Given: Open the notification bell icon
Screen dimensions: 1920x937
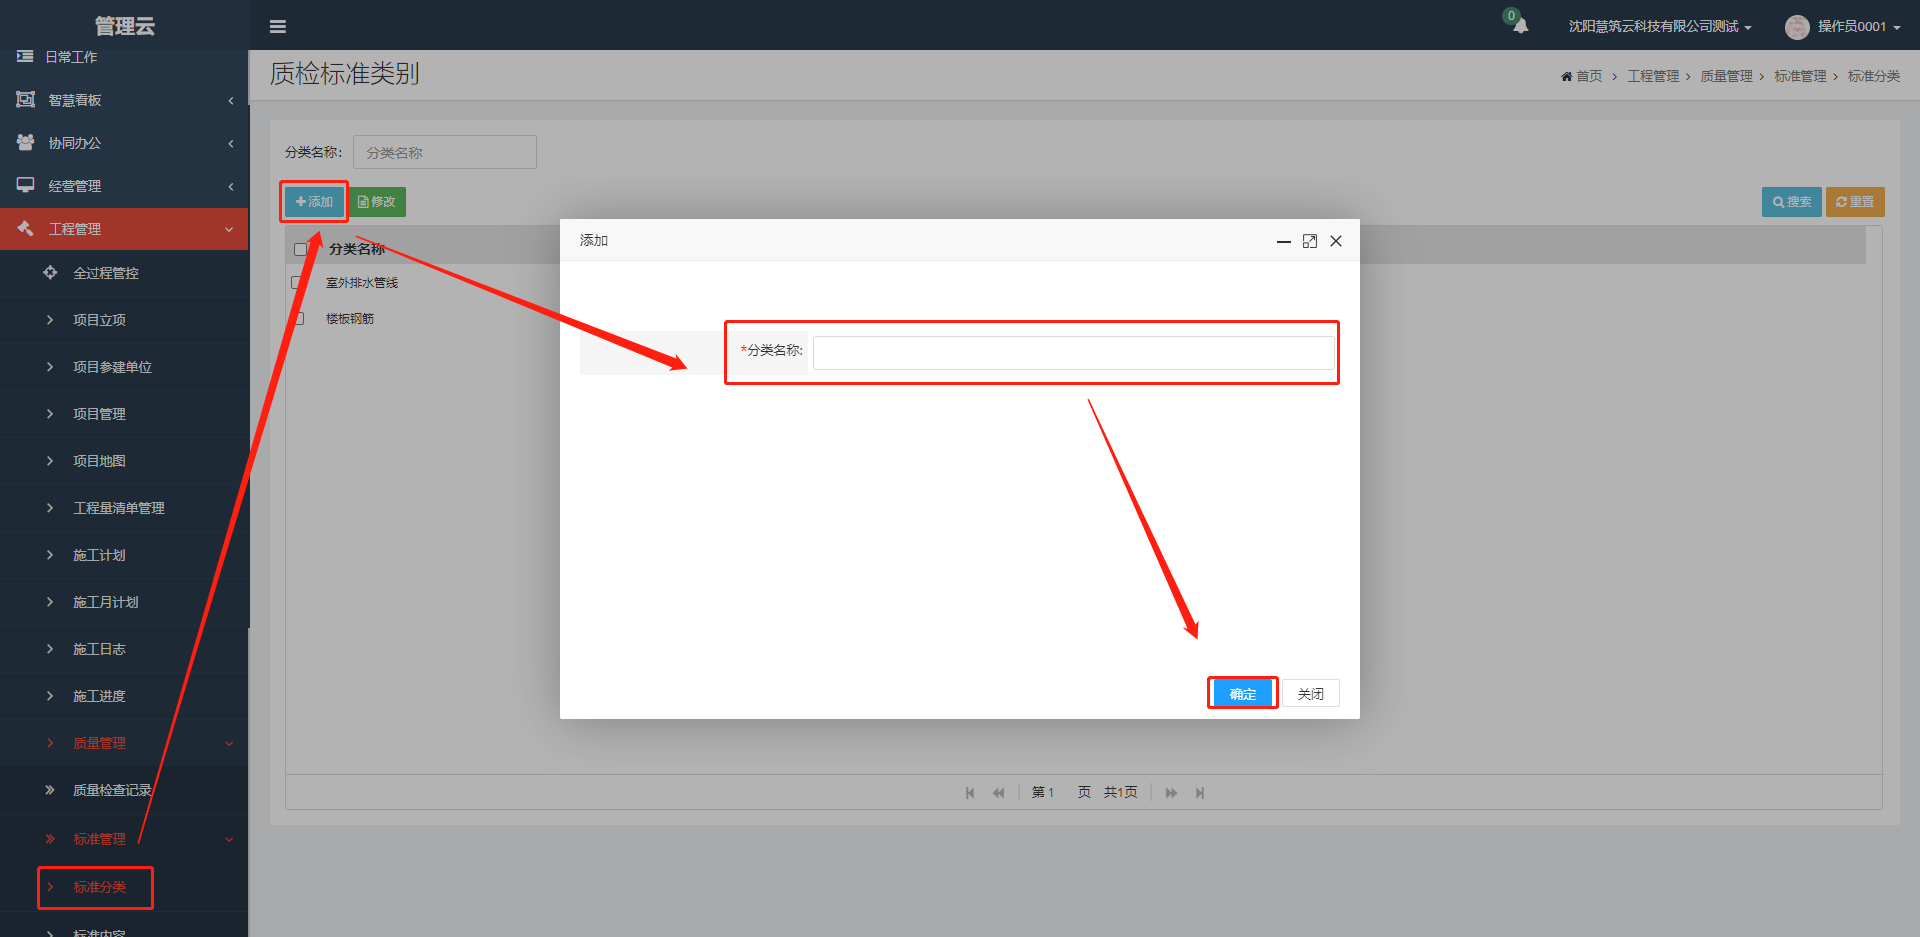Looking at the screenshot, I should click(x=1520, y=26).
